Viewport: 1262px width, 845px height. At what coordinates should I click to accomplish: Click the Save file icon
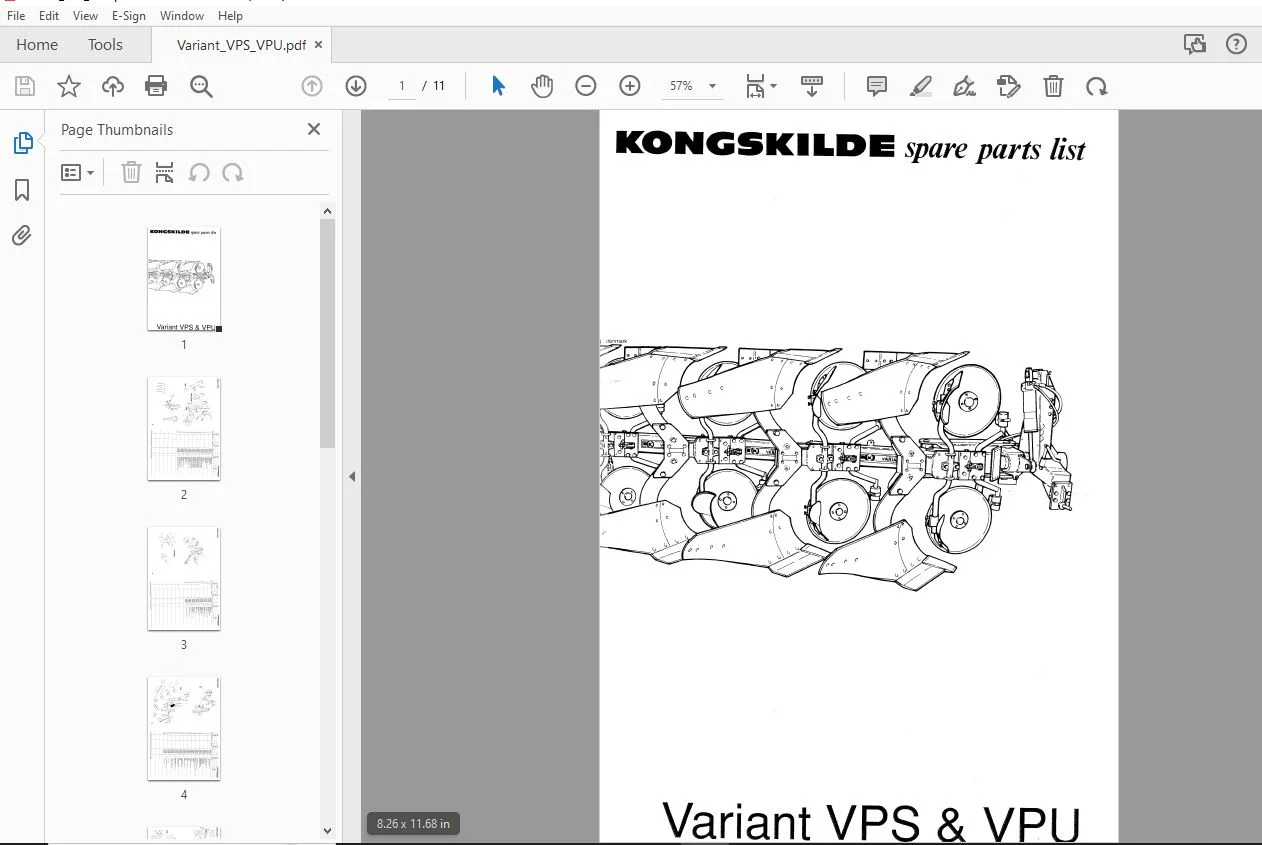click(25, 86)
